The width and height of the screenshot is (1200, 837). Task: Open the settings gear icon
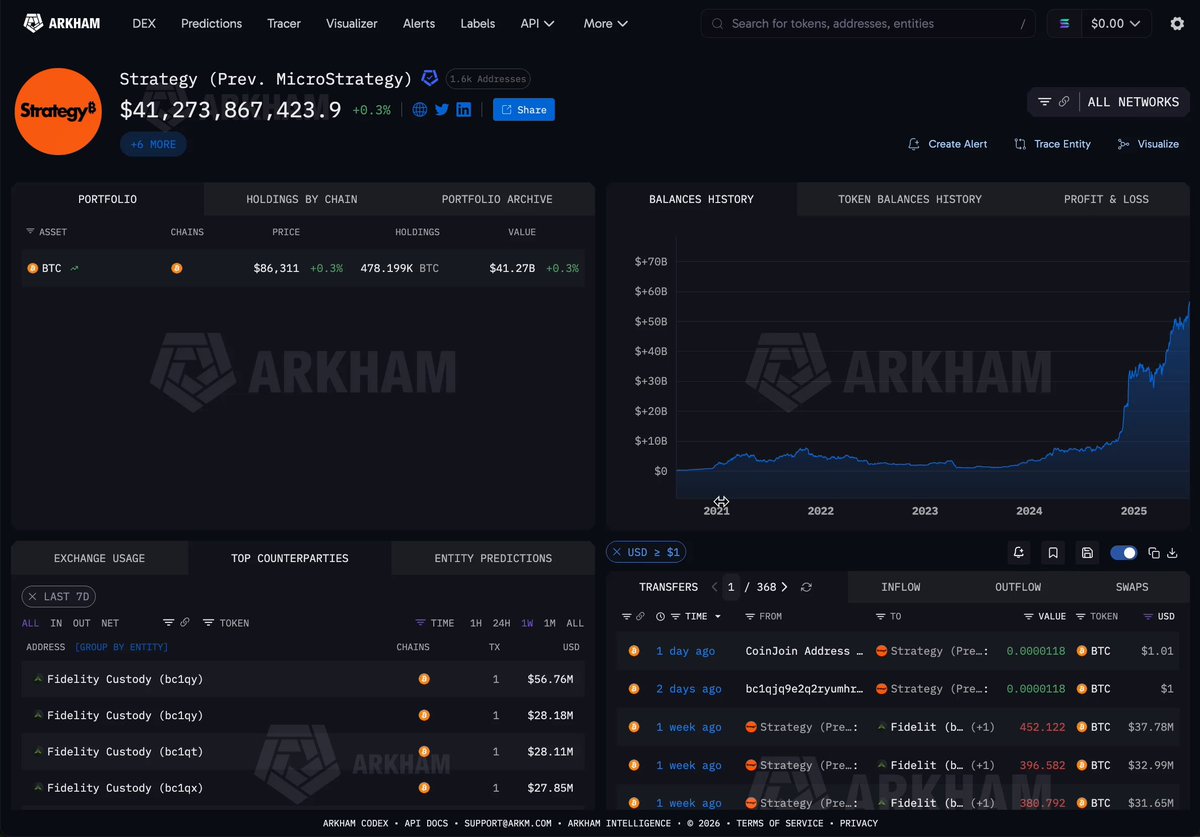click(x=1177, y=23)
